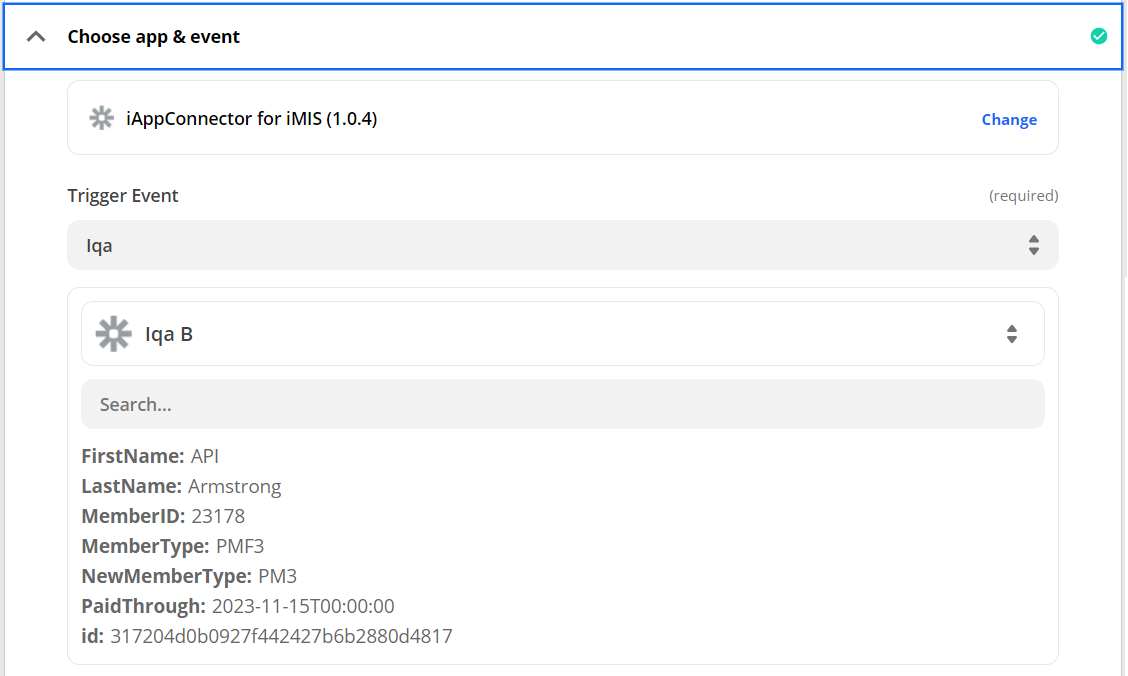Click the Iqa B sample icon
Viewport: 1128px width, 676px height.
[113, 334]
